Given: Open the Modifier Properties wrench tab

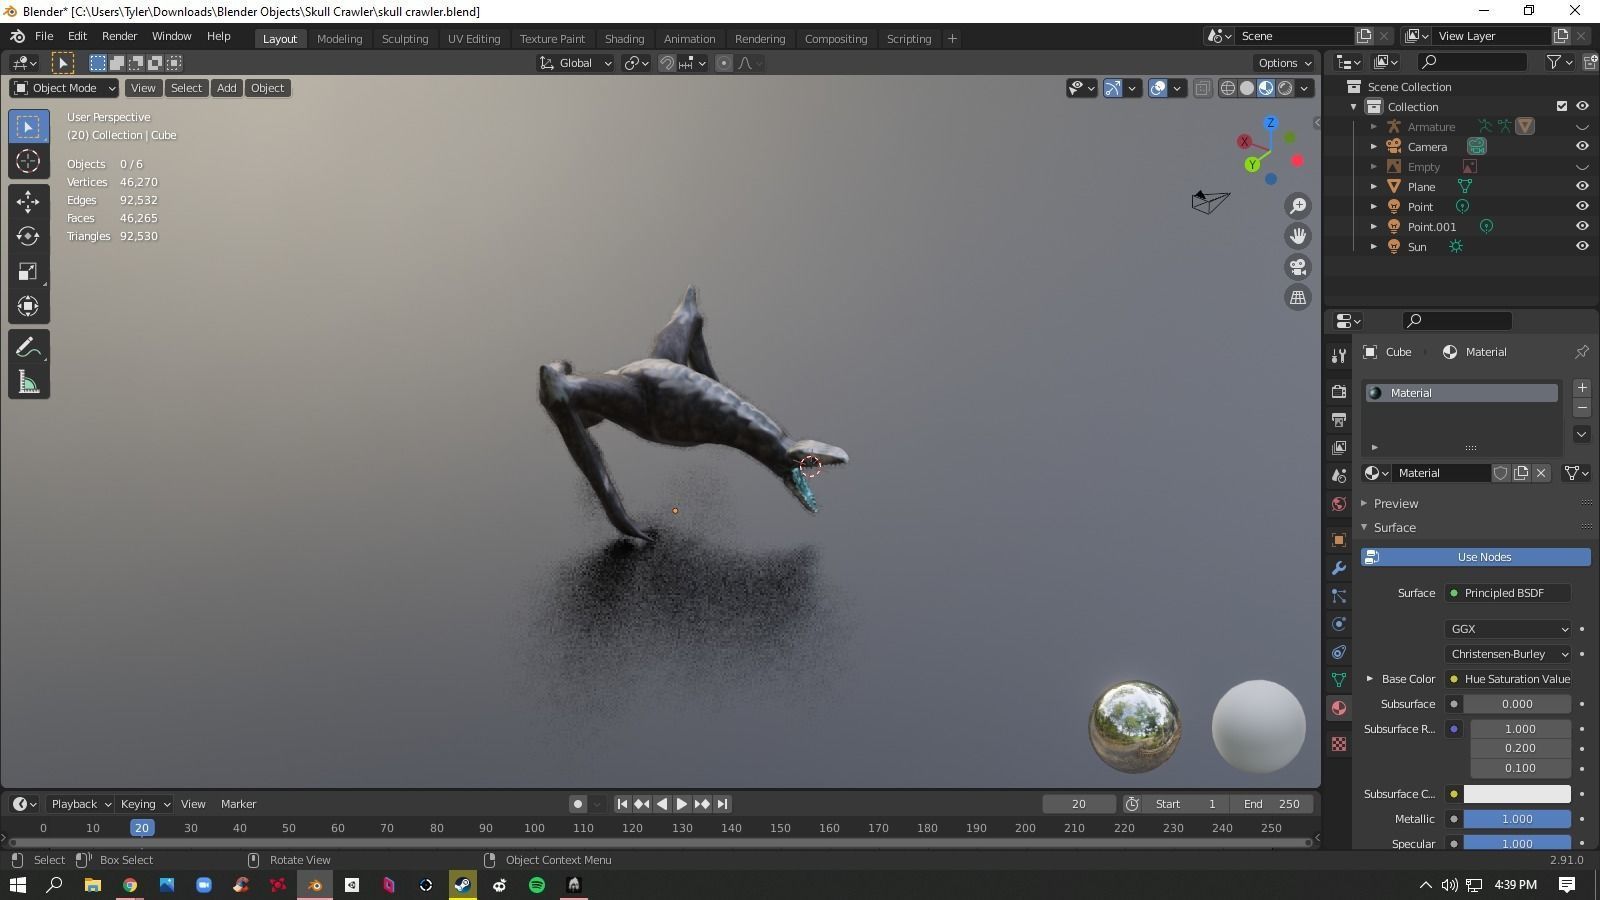Looking at the screenshot, I should [1338, 568].
